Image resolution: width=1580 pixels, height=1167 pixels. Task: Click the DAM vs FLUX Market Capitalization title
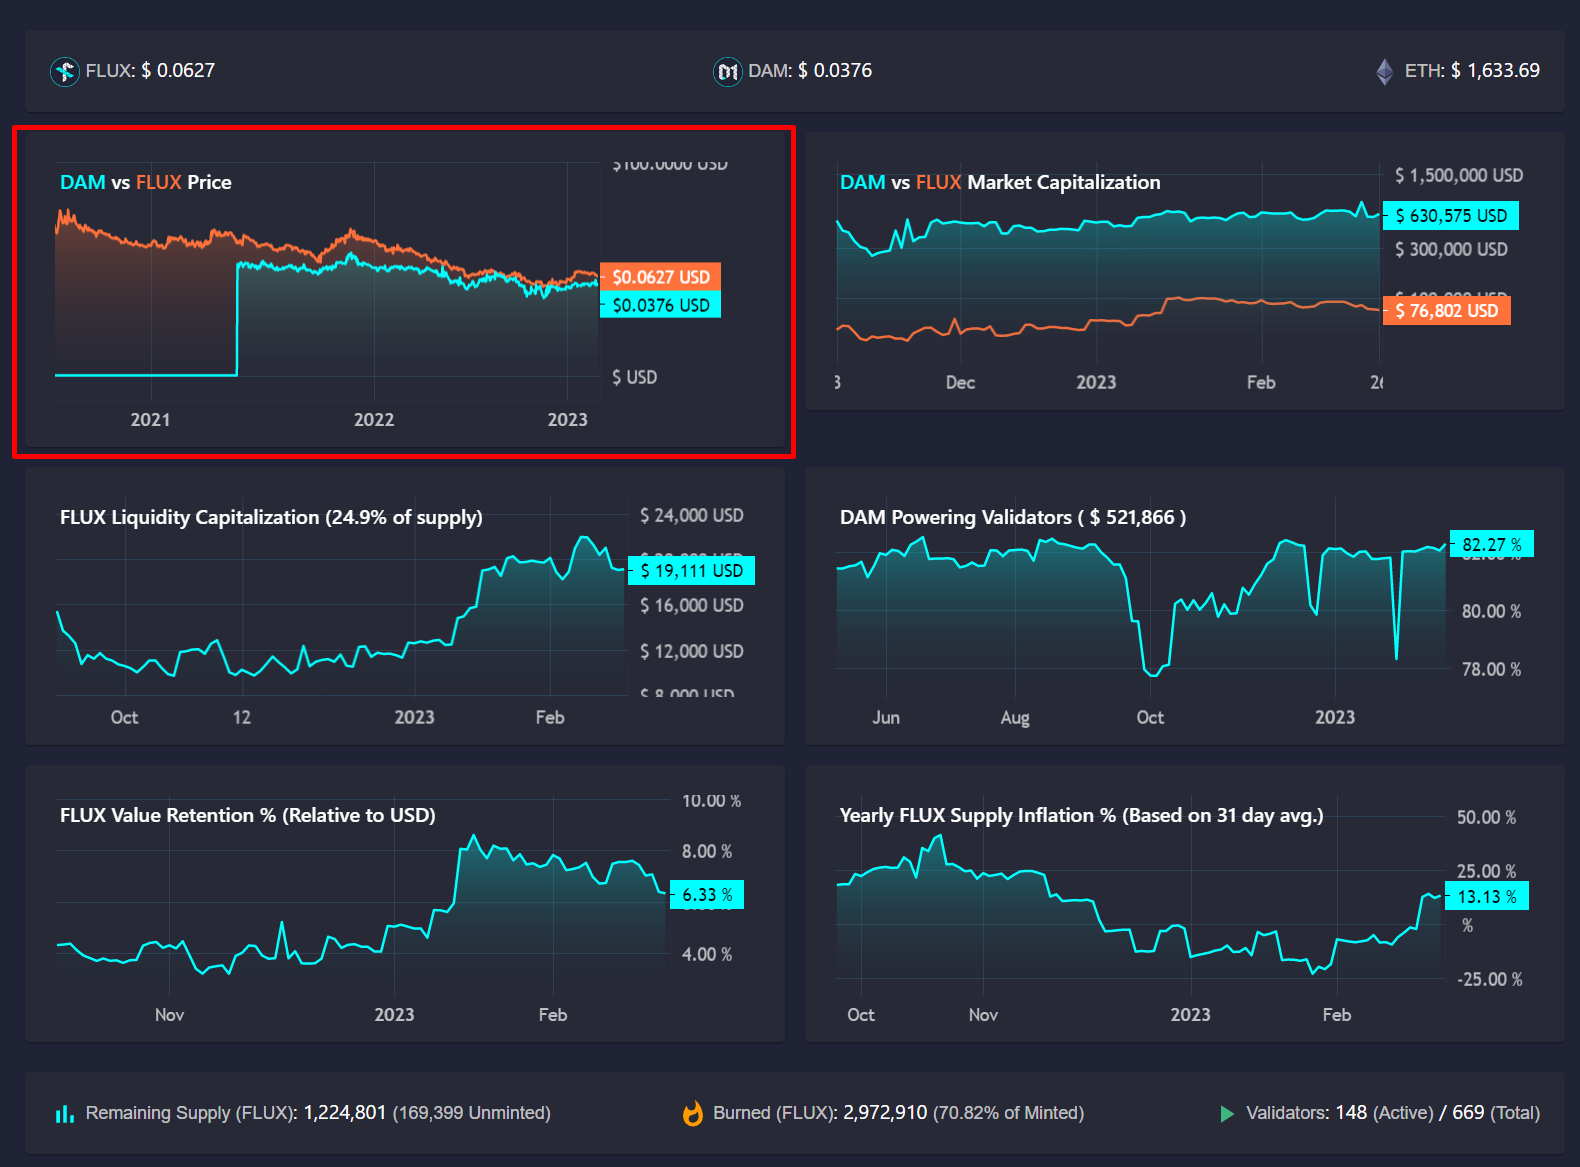pos(1000,182)
